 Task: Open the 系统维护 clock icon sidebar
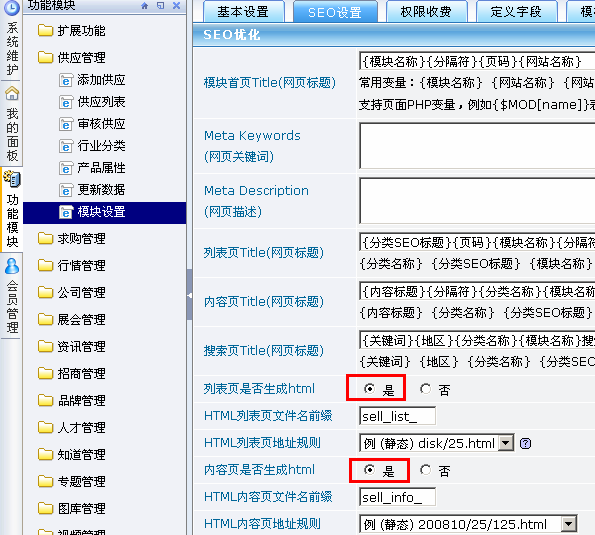tap(12, 8)
